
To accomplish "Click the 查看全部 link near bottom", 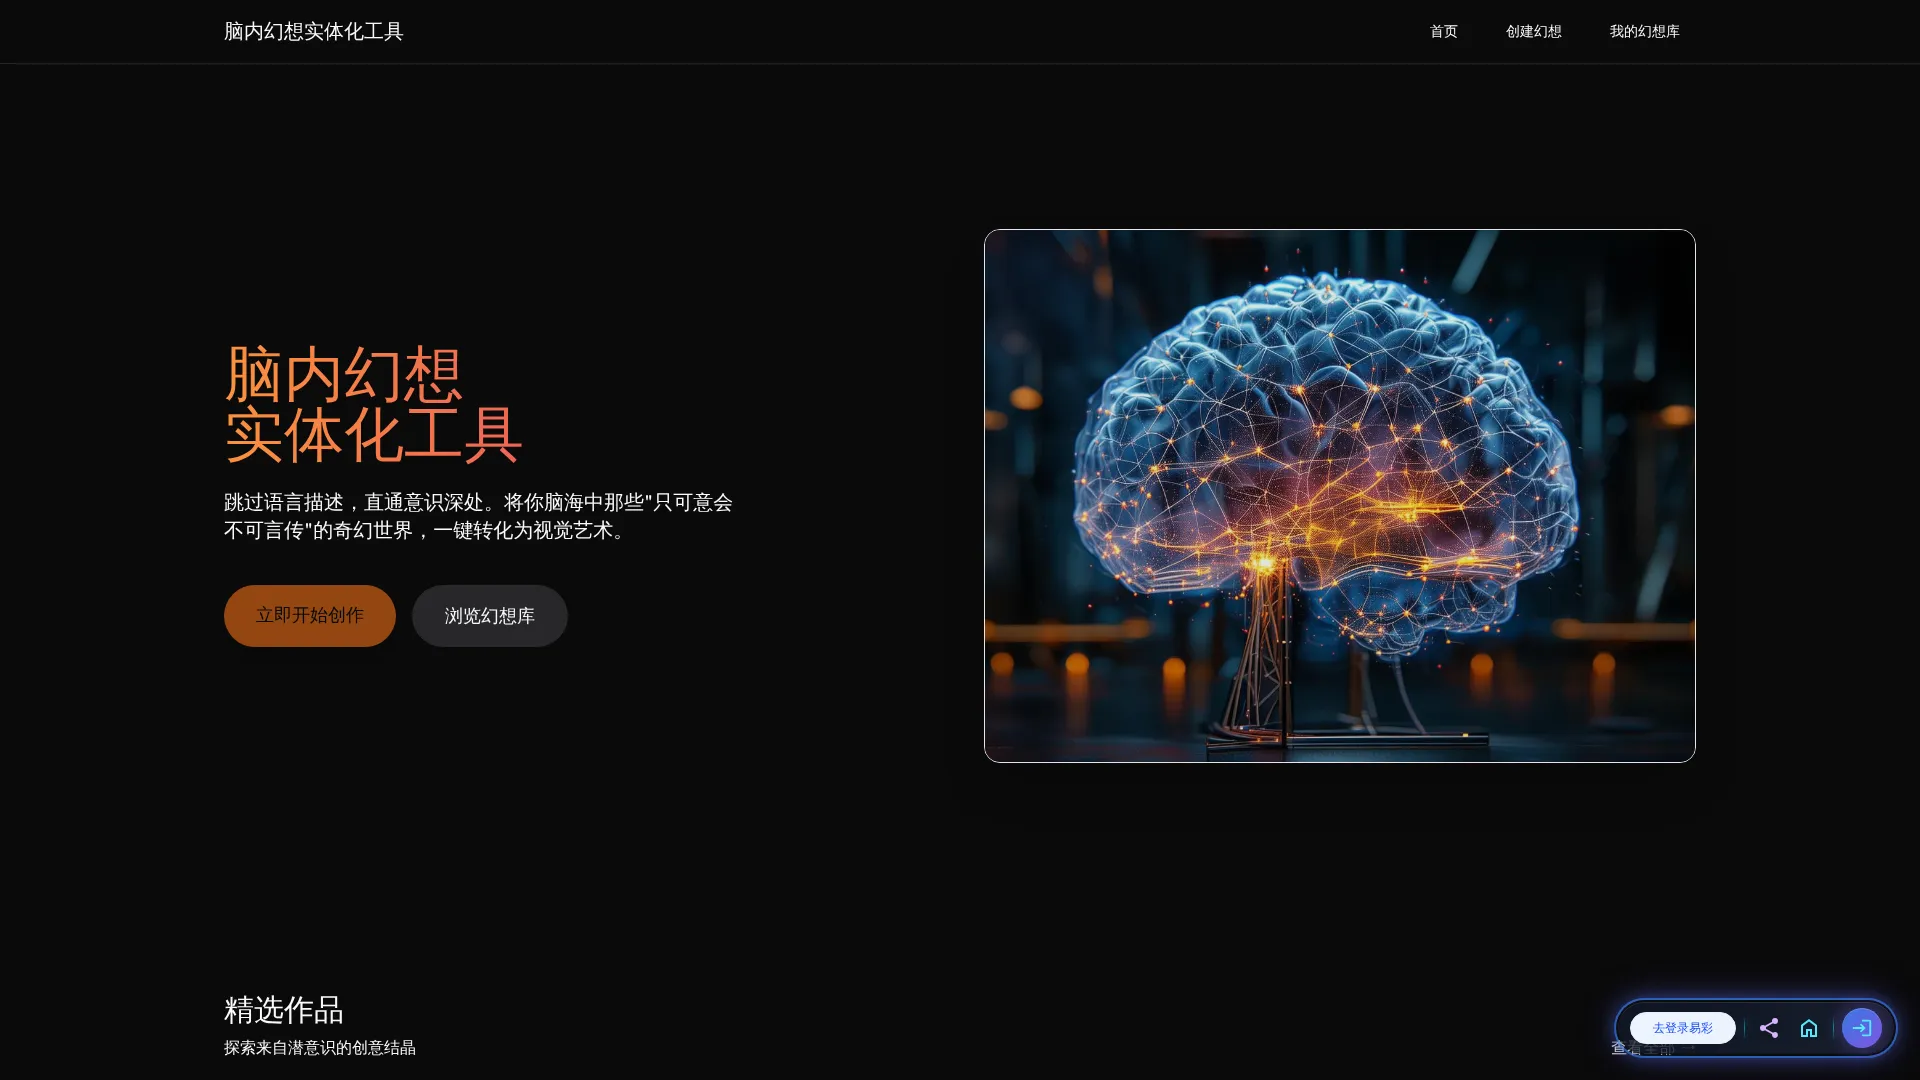I will pyautogui.click(x=1645, y=1048).
